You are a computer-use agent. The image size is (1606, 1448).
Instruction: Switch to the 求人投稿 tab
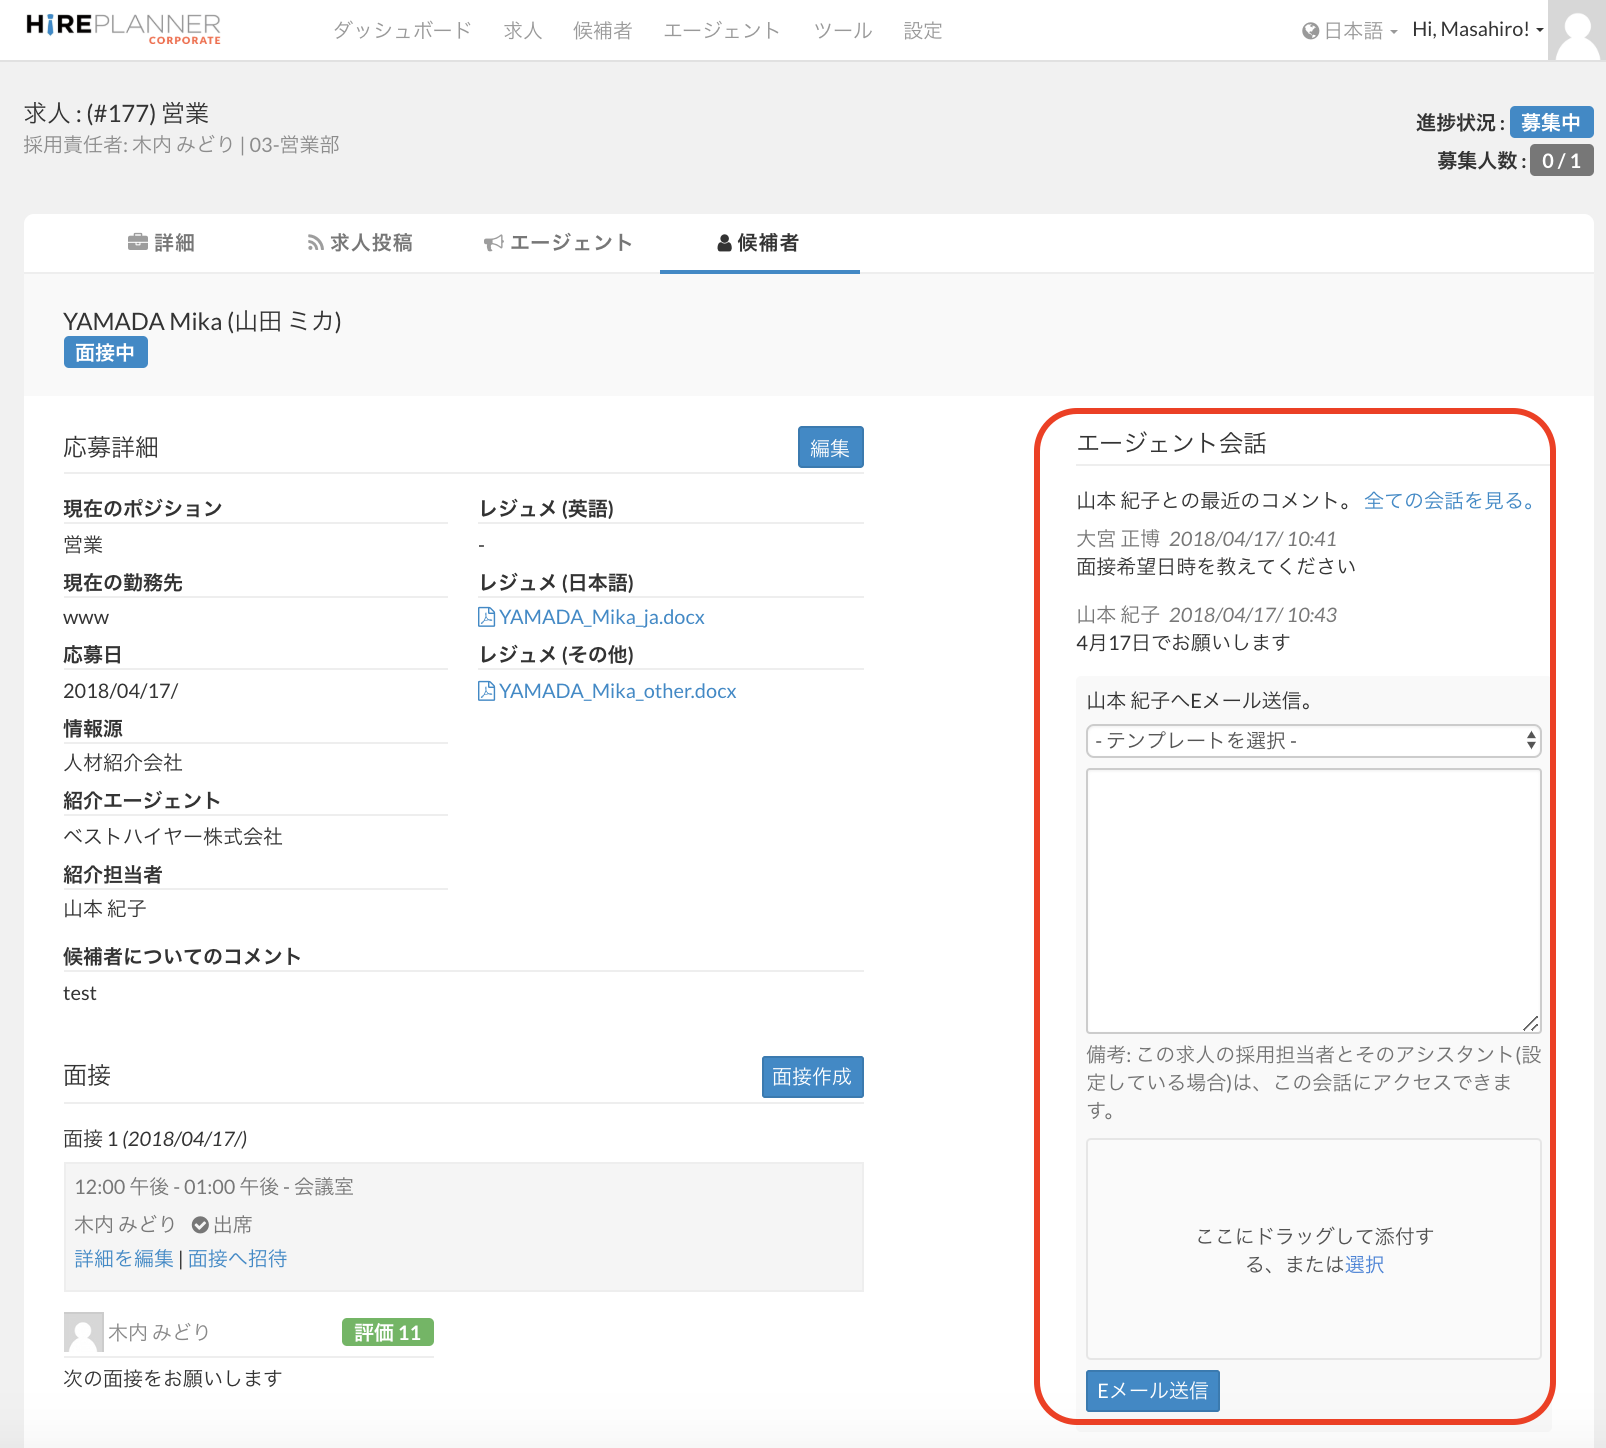(360, 243)
